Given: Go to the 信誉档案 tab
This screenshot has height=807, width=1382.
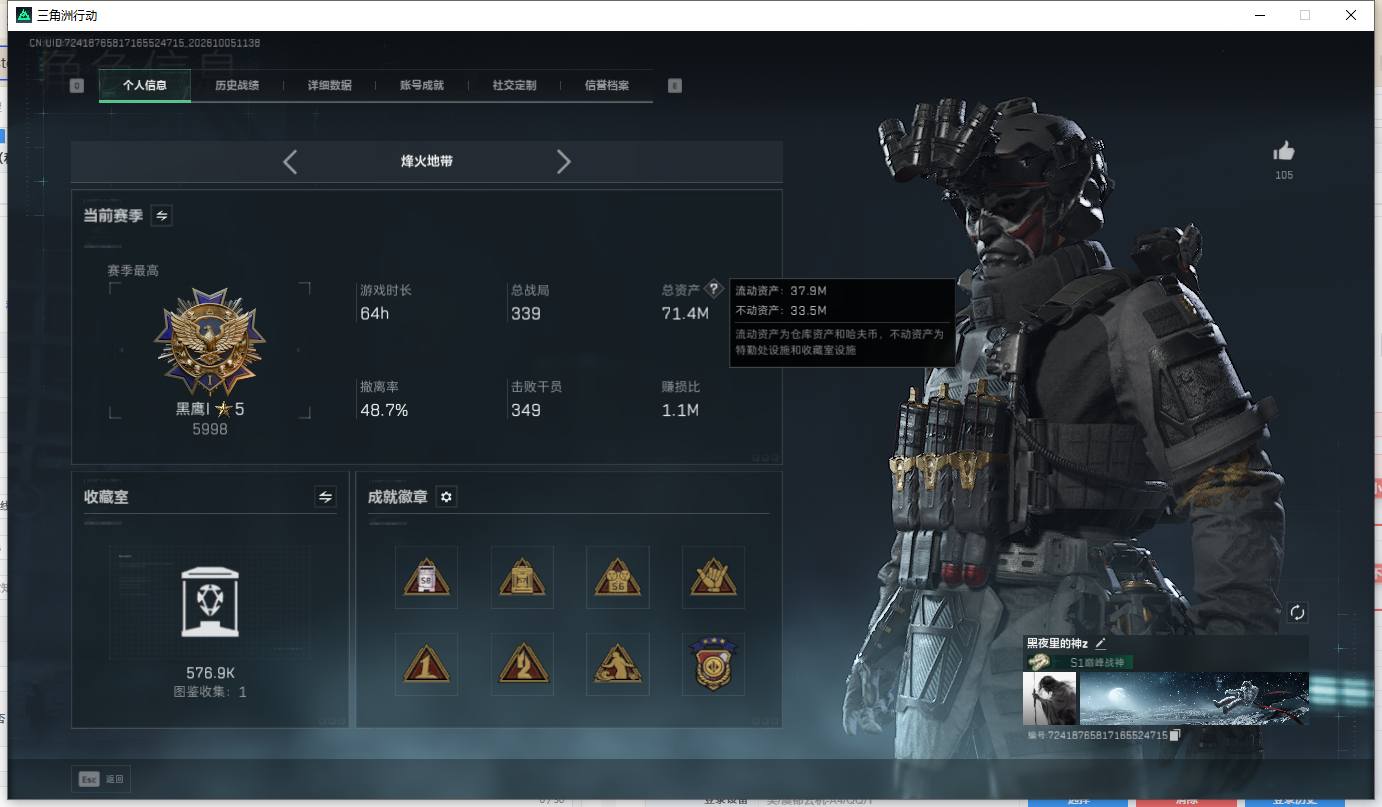Looking at the screenshot, I should [607, 86].
